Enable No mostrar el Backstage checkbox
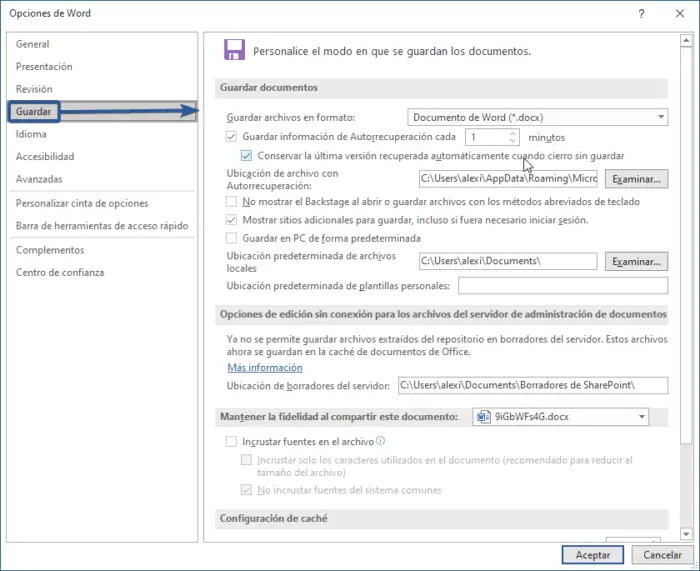 pyautogui.click(x=231, y=202)
